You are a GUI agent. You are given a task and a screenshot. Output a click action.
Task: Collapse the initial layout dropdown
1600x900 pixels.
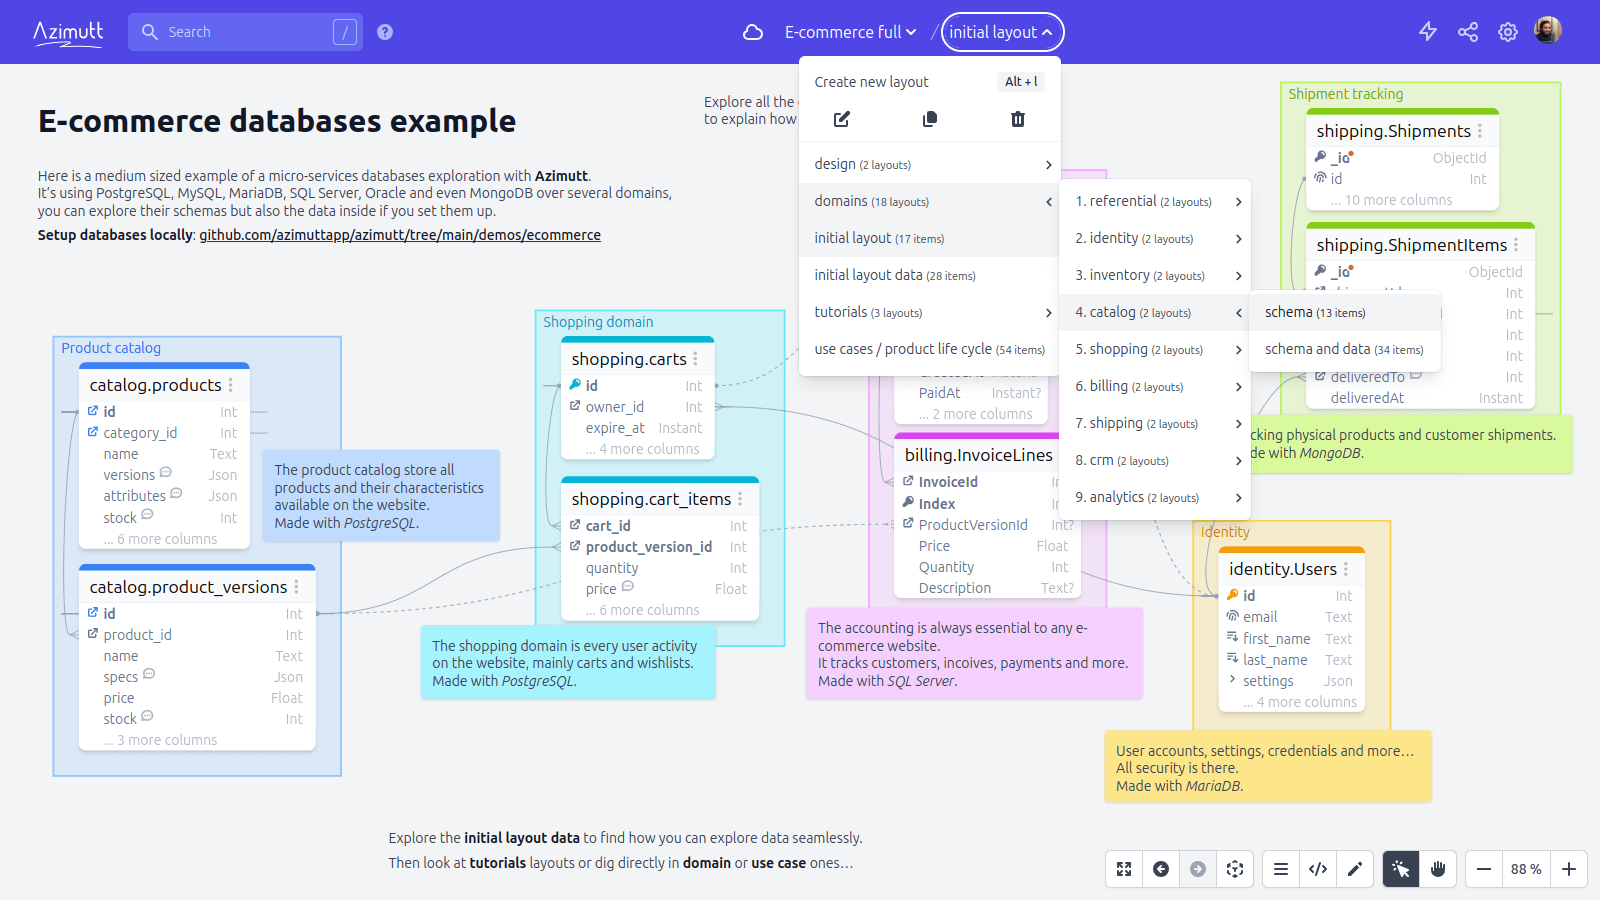point(1002,32)
